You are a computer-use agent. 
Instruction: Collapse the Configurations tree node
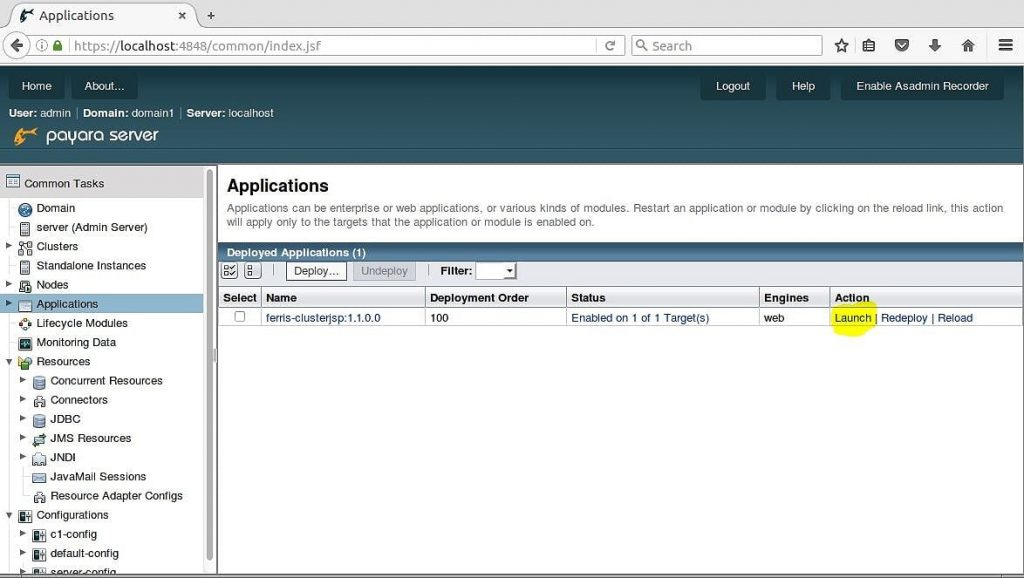[8, 515]
